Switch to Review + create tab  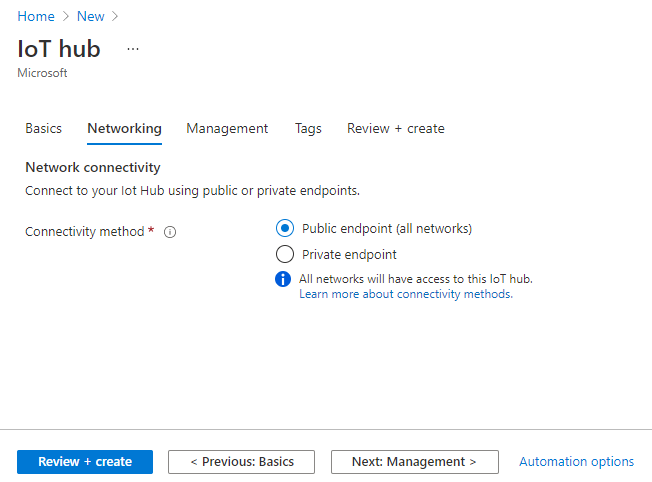[x=395, y=128]
